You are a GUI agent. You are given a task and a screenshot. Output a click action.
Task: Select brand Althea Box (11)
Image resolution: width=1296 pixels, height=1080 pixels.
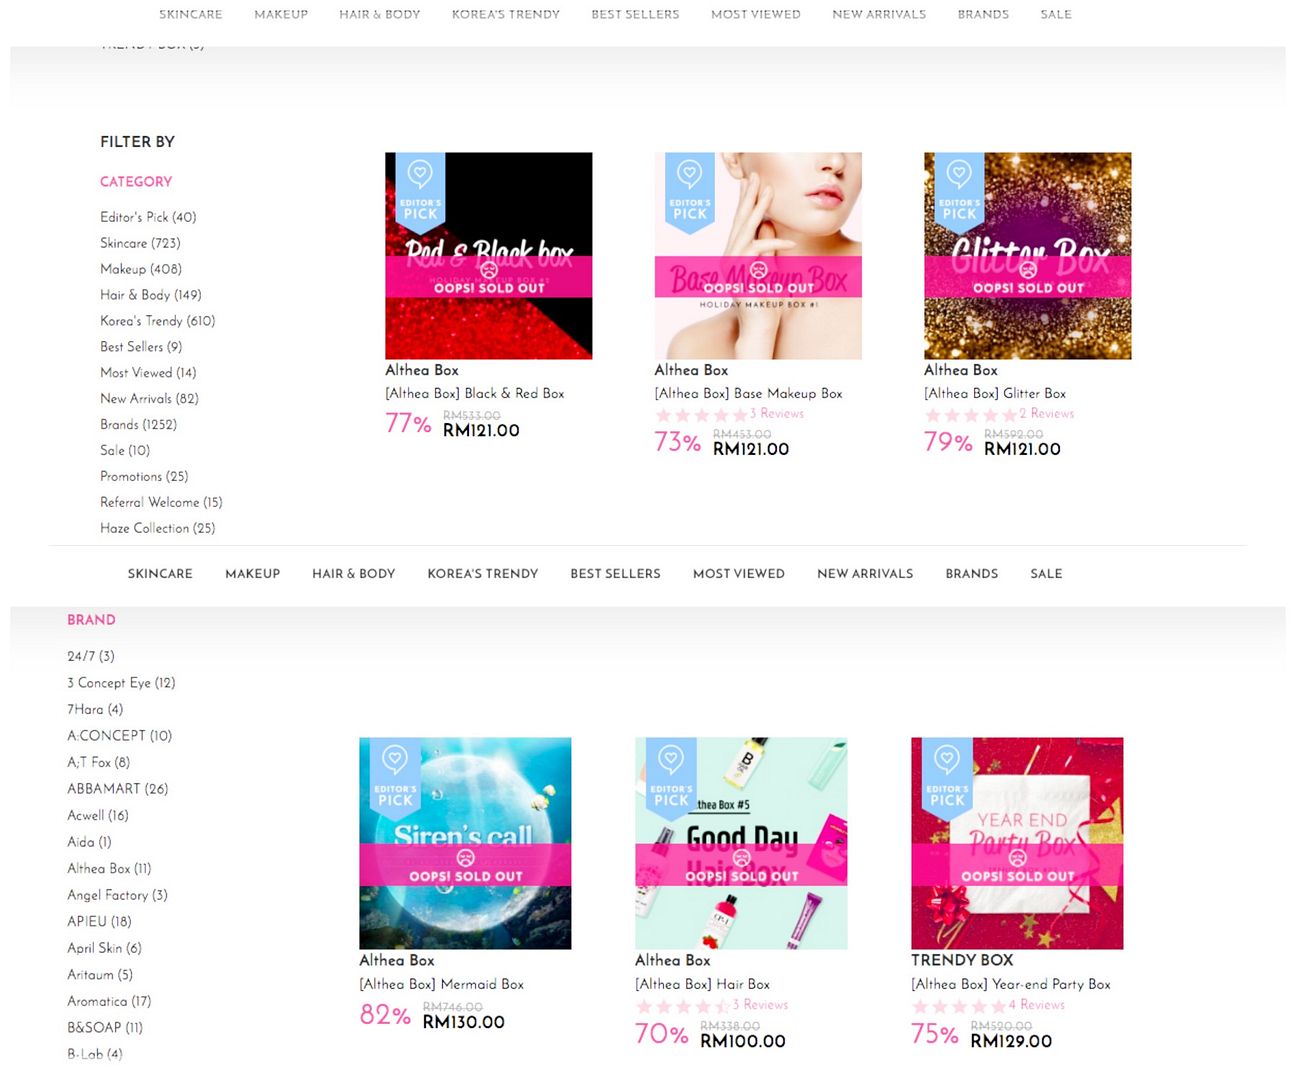click(x=109, y=868)
